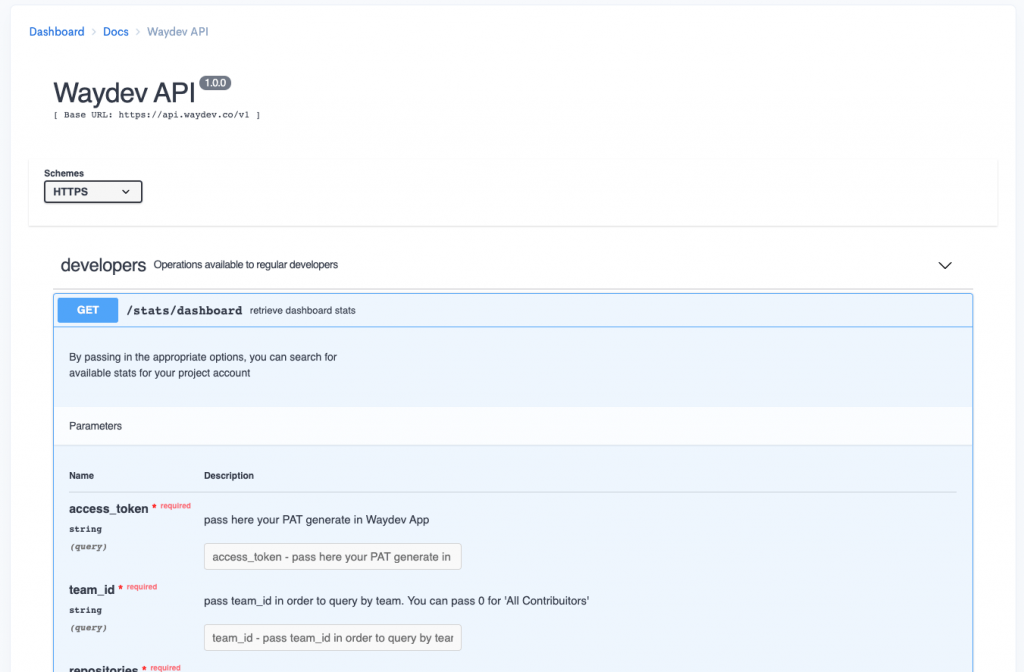Click the Waydev API page title
The image size is (1024, 672).
pyautogui.click(x=124, y=93)
